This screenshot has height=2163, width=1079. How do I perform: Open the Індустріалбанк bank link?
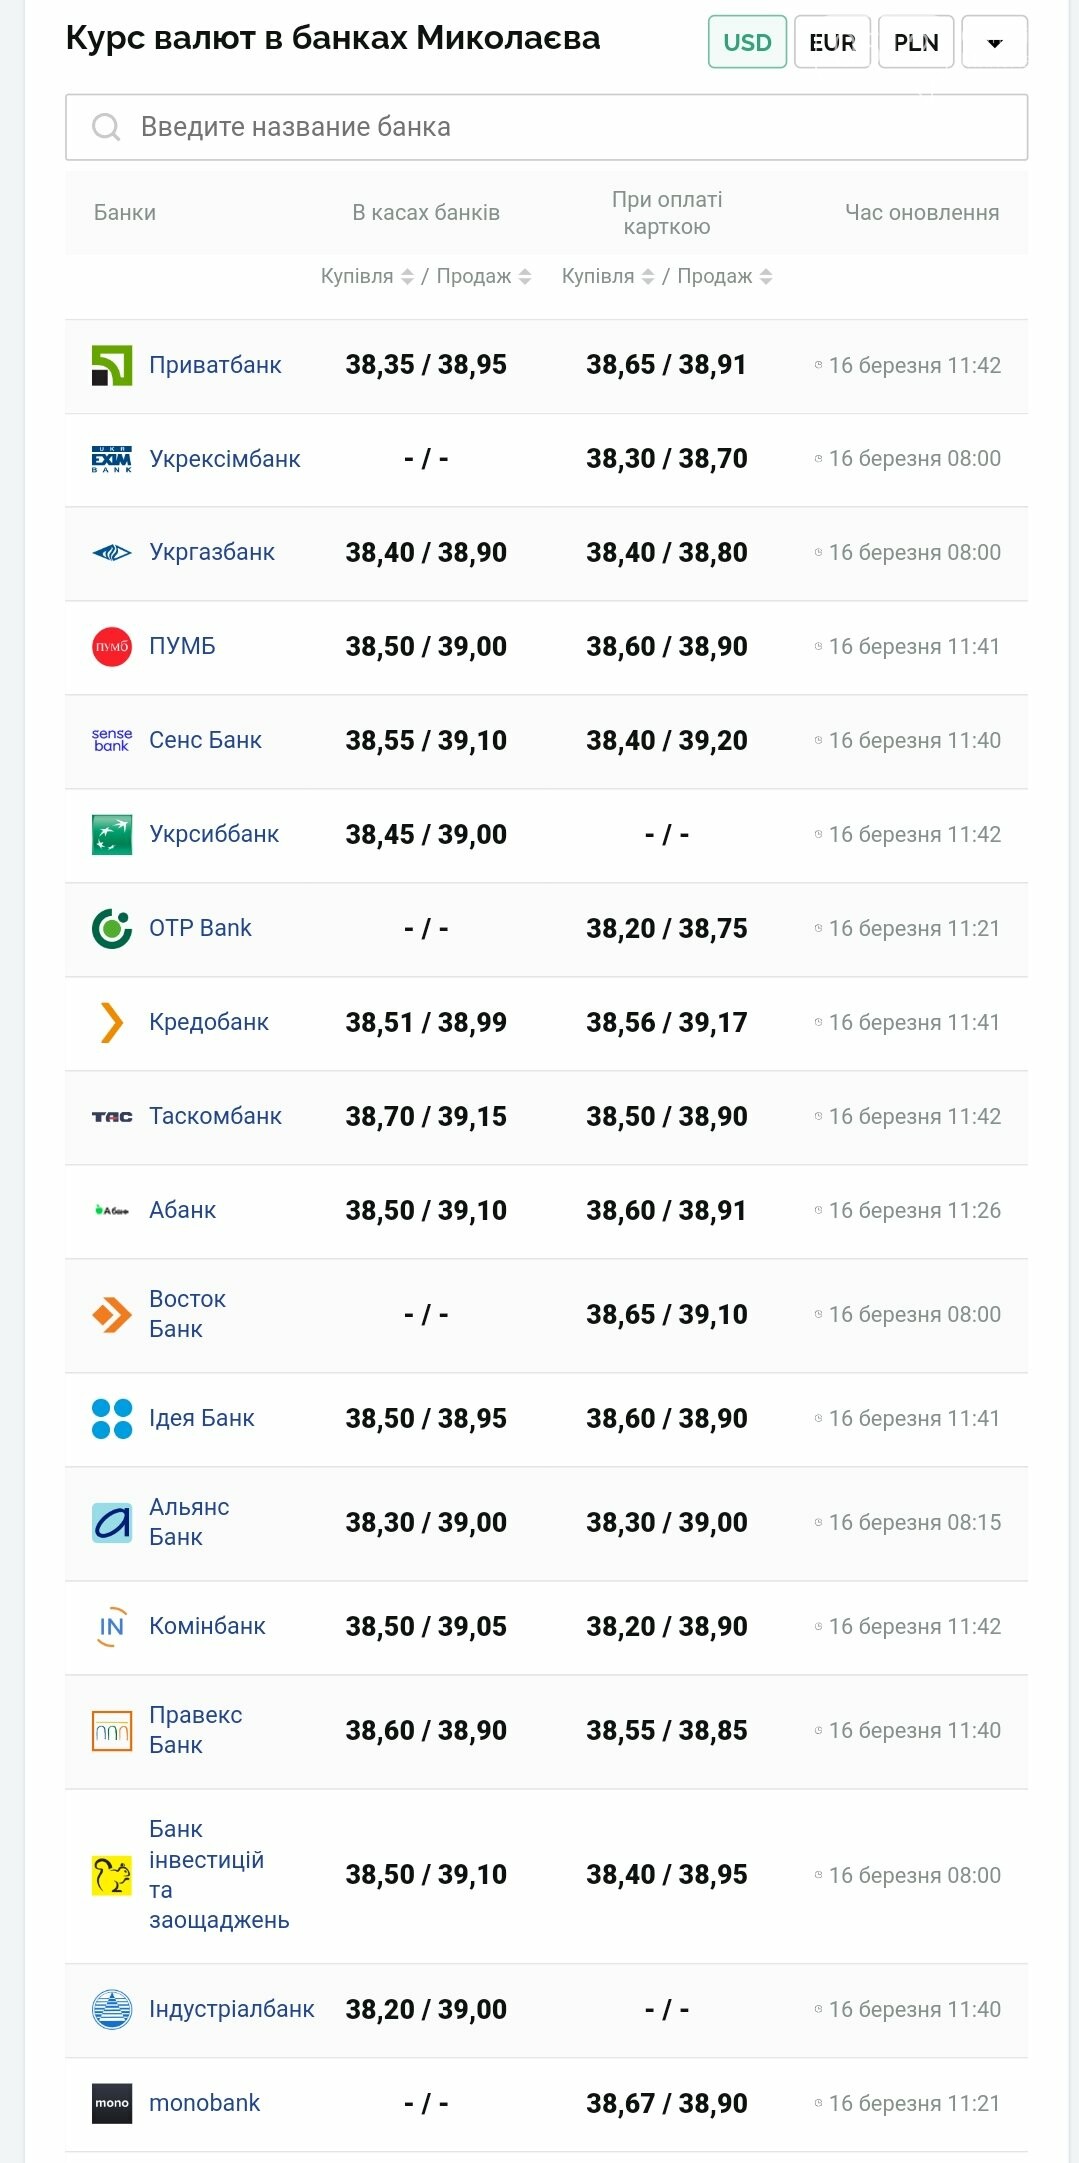(231, 2009)
